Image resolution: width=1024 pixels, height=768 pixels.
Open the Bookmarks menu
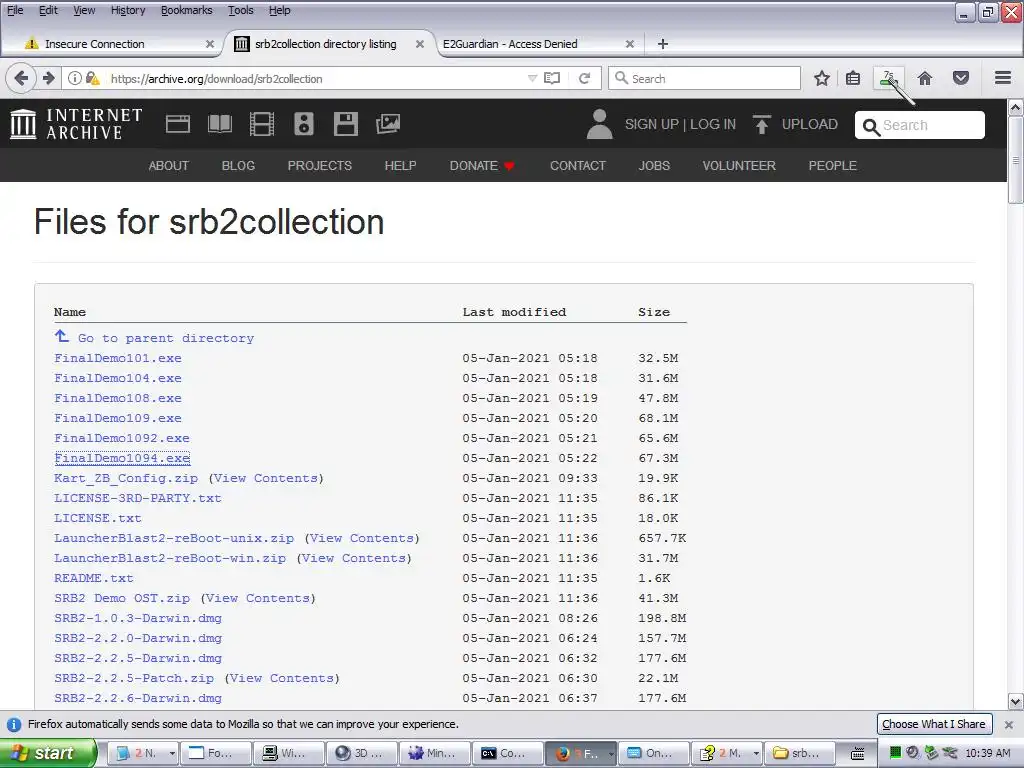click(x=186, y=10)
